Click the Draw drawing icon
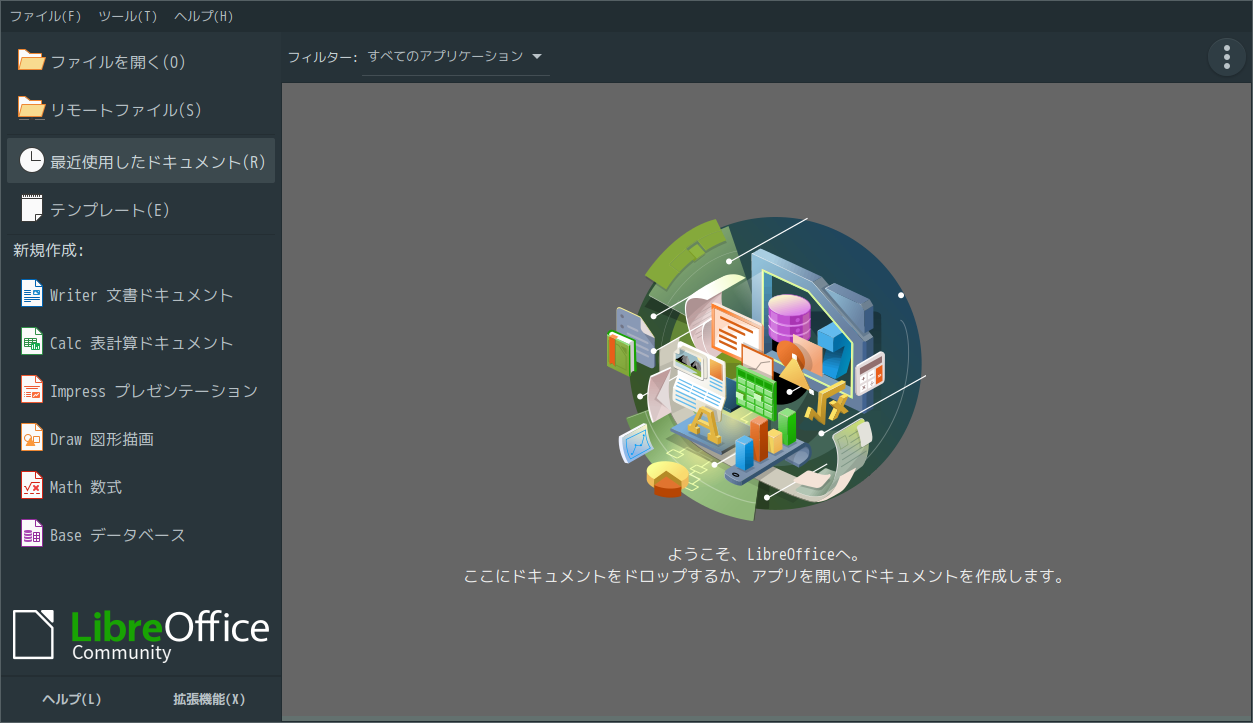Screen dimensions: 1253x723 pos(32,438)
